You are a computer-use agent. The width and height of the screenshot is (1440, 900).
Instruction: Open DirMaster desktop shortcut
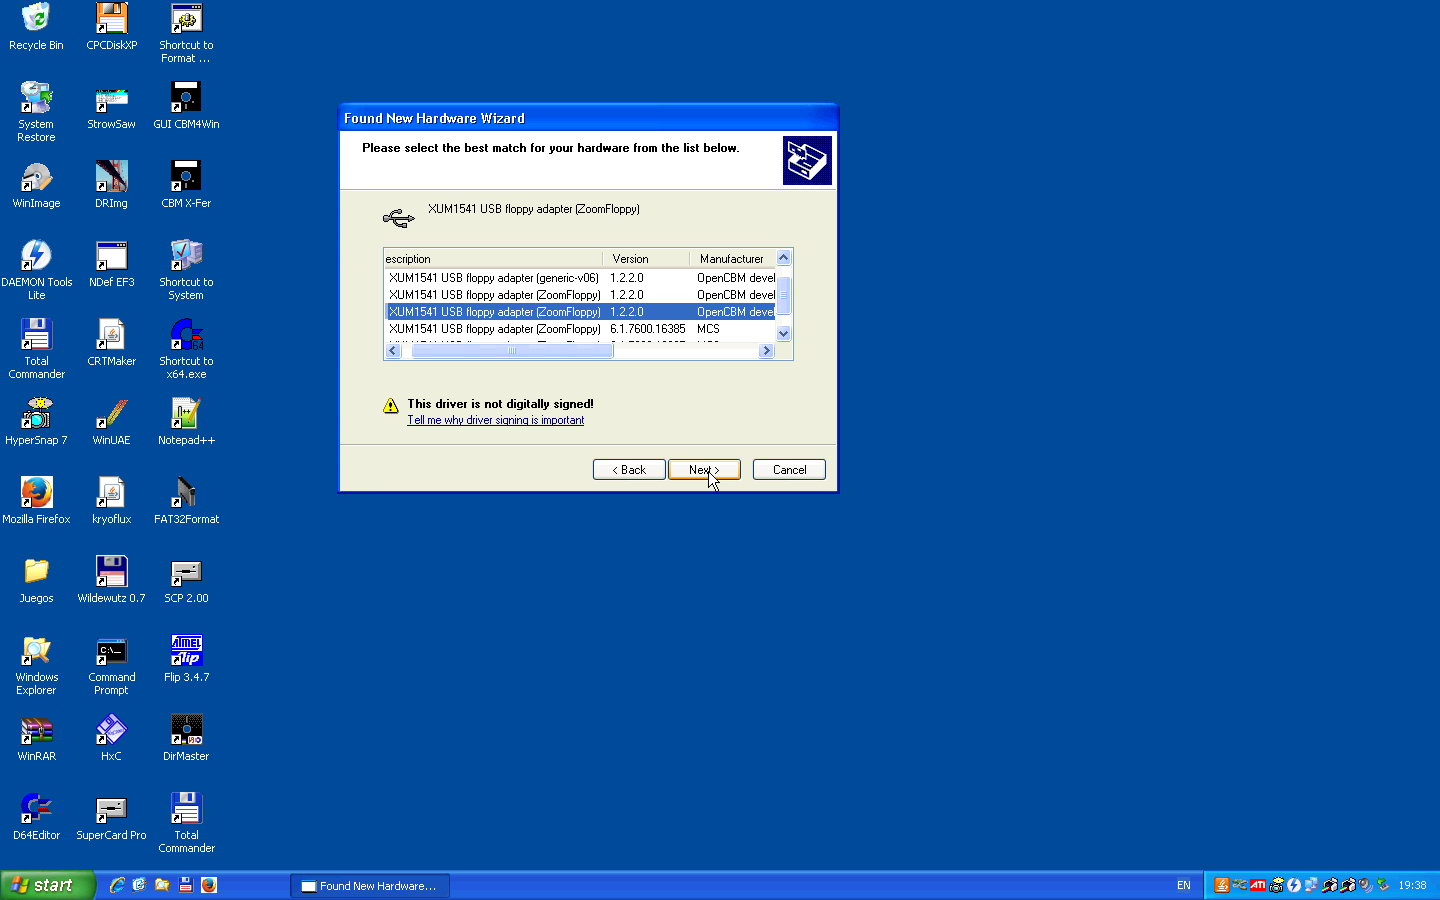tap(186, 738)
